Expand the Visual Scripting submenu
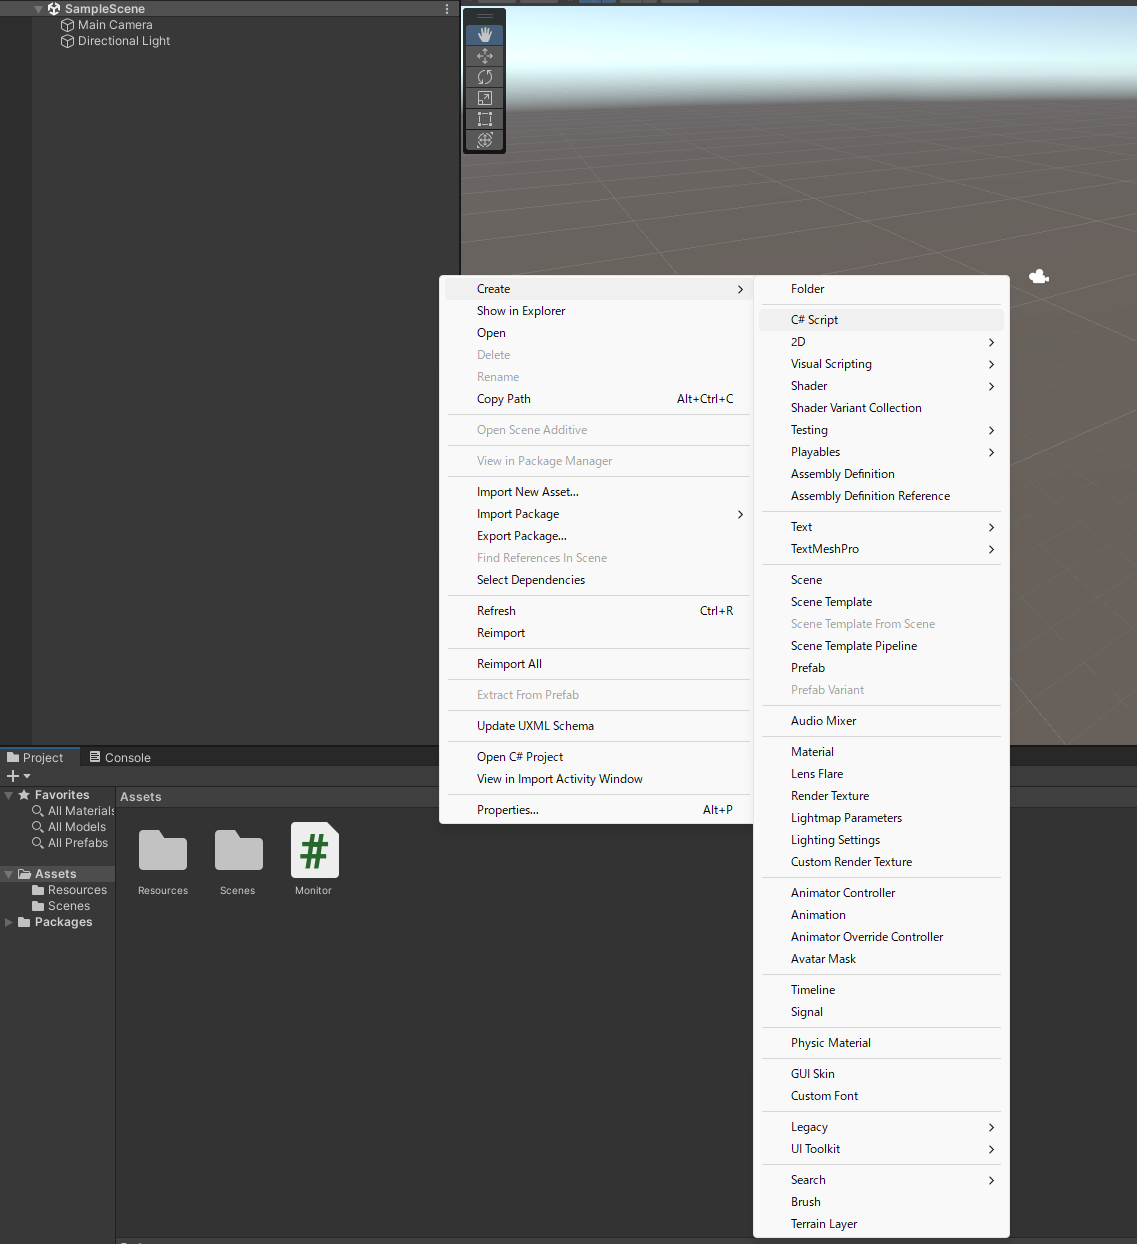 881,364
